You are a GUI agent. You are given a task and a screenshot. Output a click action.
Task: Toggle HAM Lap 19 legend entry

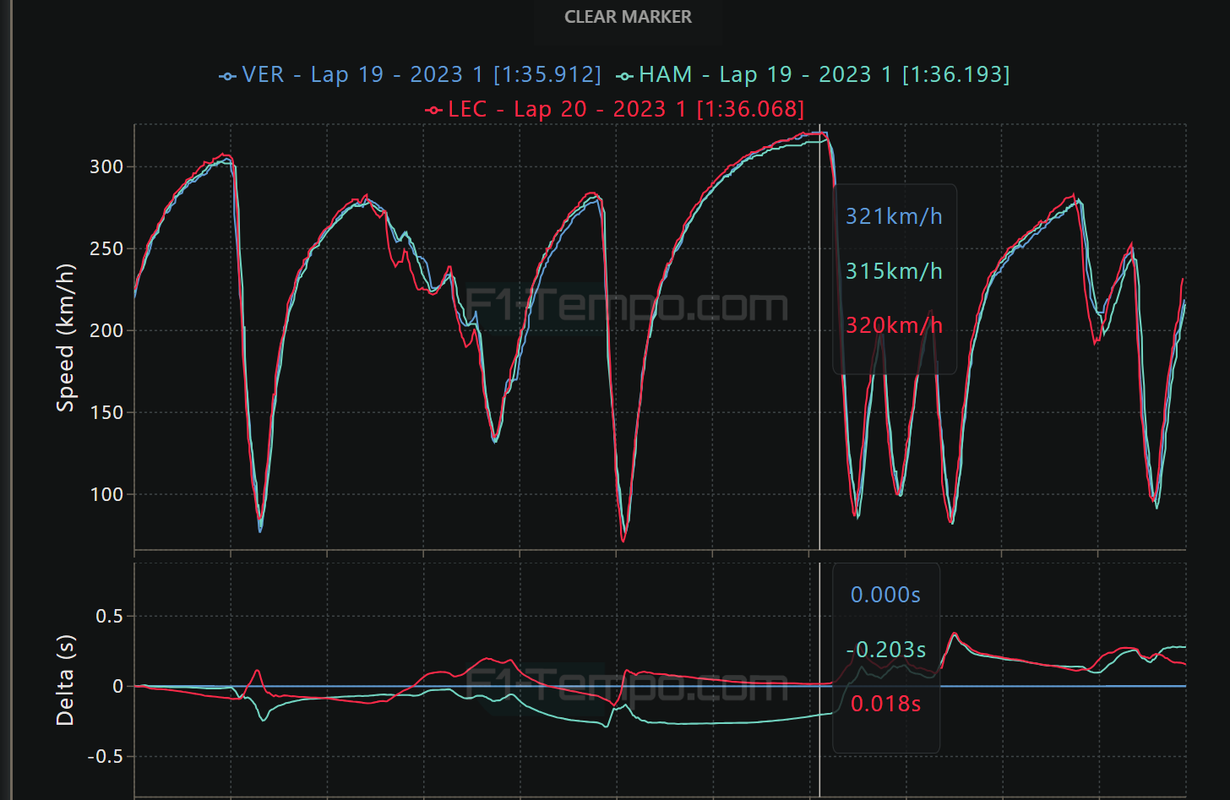tap(813, 75)
